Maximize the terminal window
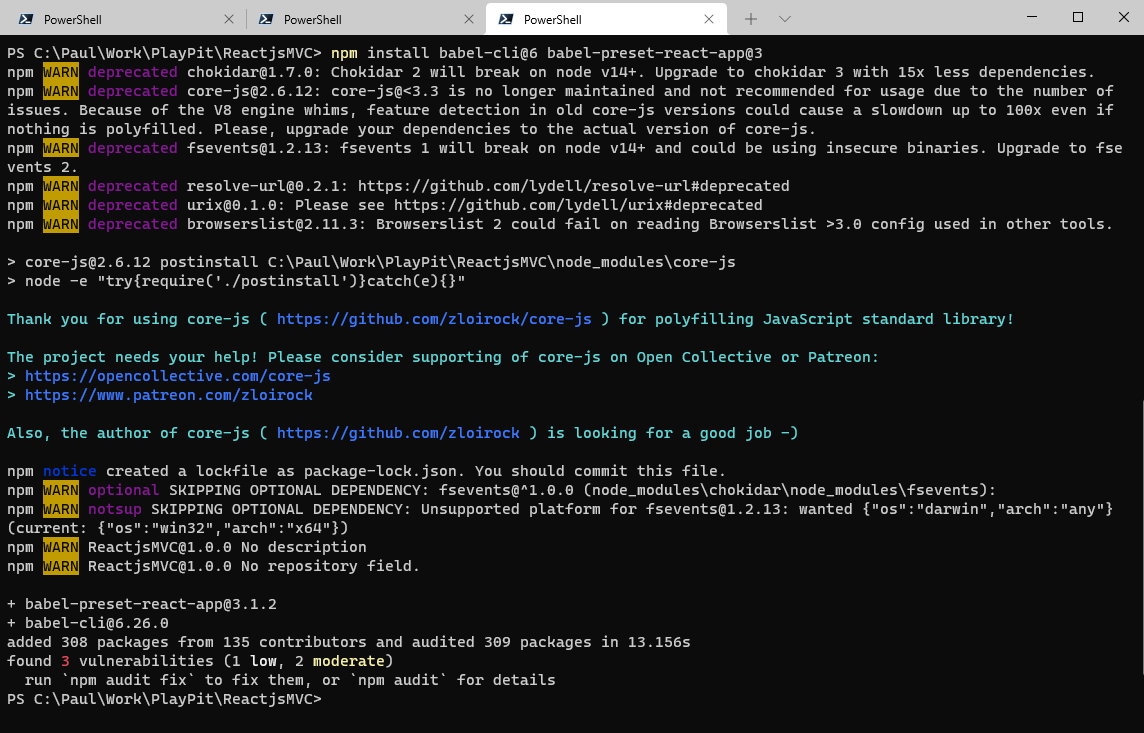This screenshot has width=1144, height=733. [x=1078, y=17]
